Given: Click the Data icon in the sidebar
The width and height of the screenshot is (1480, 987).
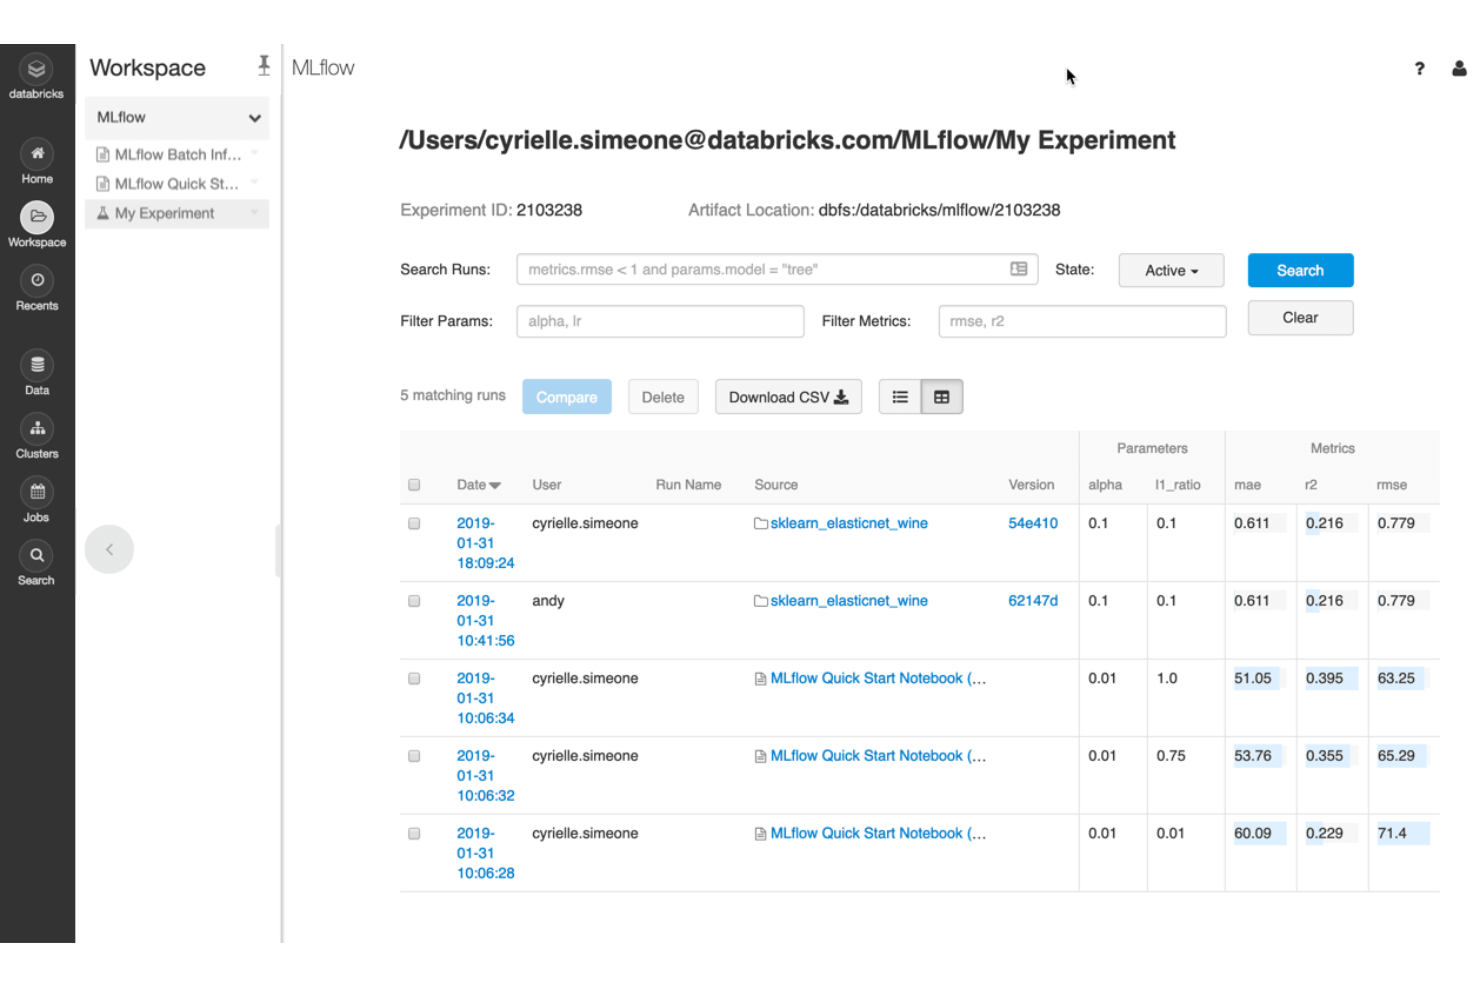Looking at the screenshot, I should coord(37,364).
